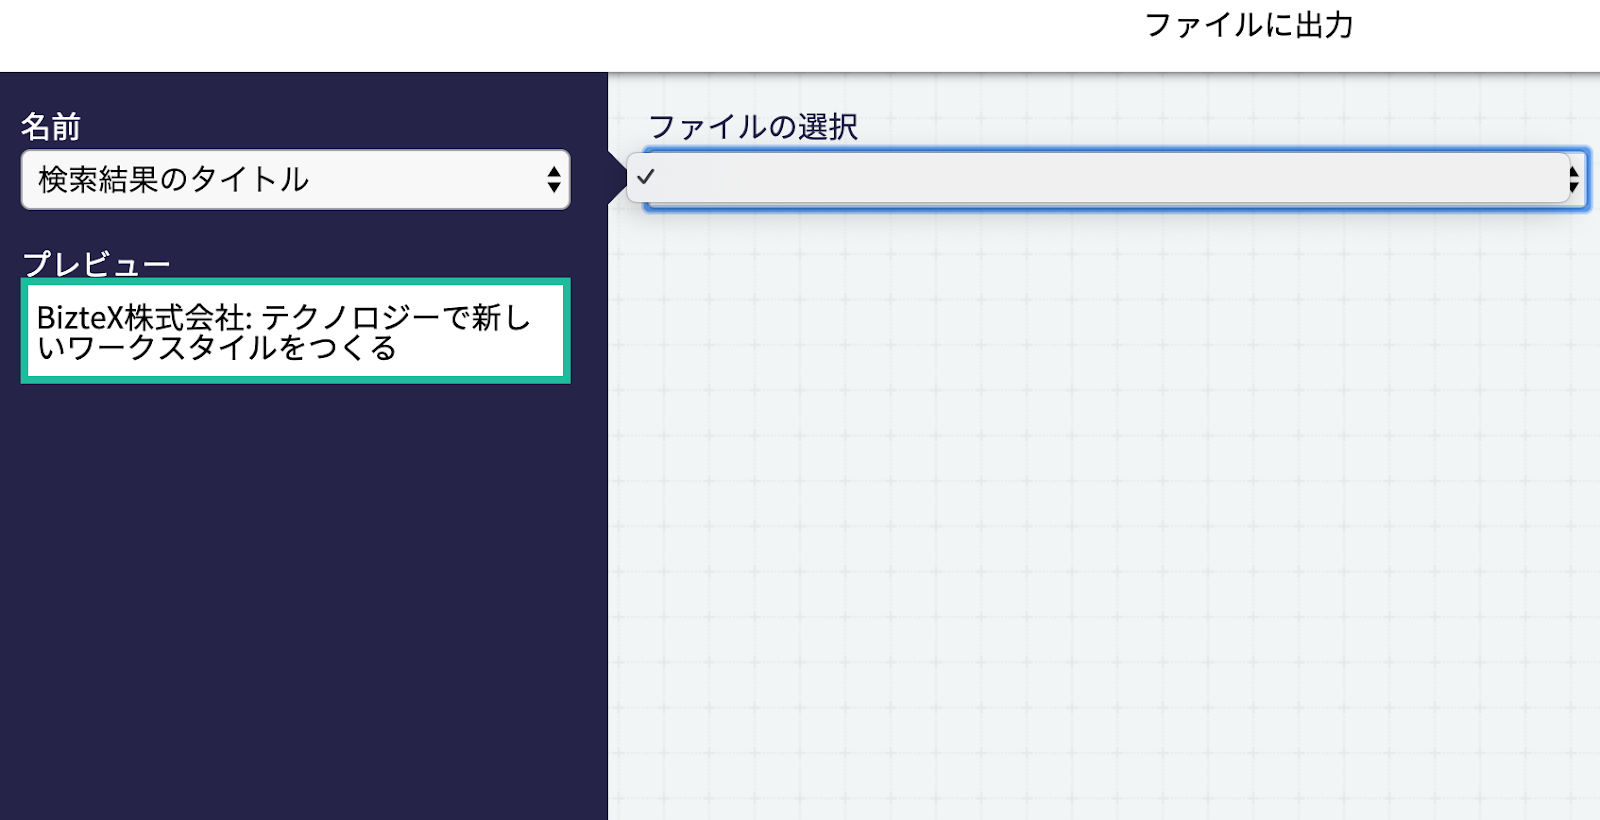1600x820 pixels.
Task: Select the blank checkmarked option in the file list
Action: pos(1098,177)
